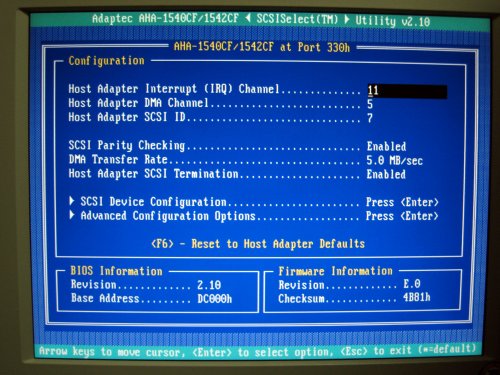Click the Firmware Revision E.0 value
This screenshot has width=500, height=375.
pyautogui.click(x=412, y=284)
